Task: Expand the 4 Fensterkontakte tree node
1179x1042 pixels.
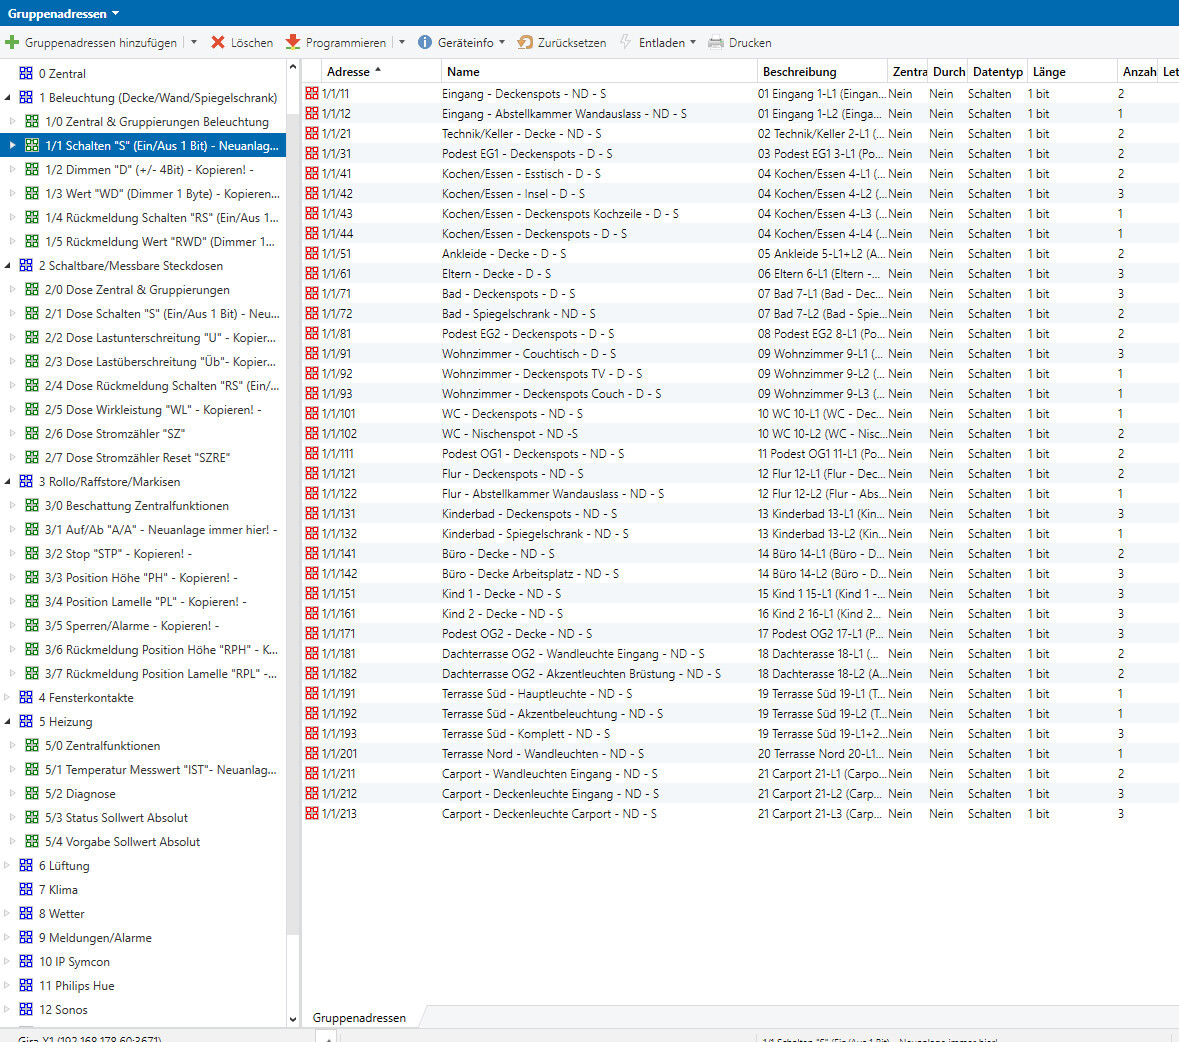Action: point(8,698)
